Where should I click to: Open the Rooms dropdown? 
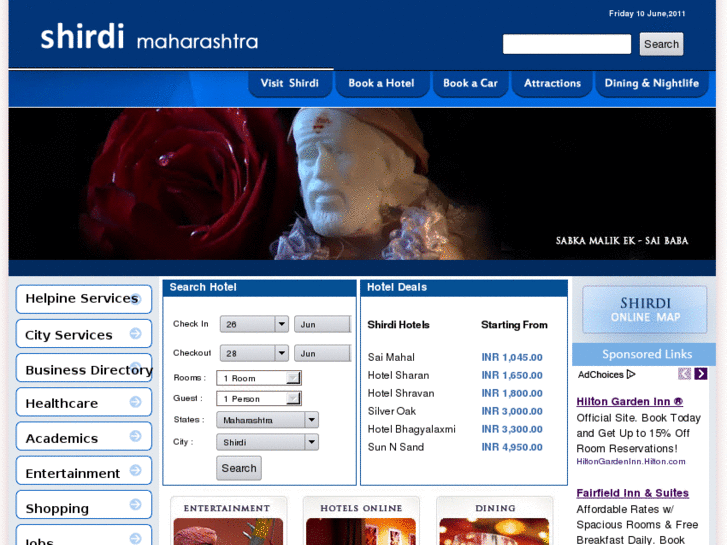259,378
